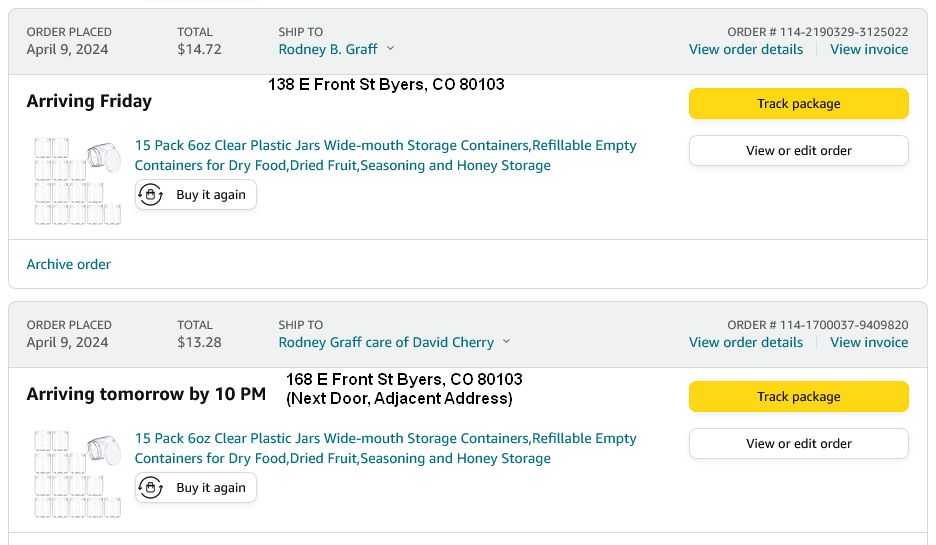Open Rodney Graff care of David Cherry name

pyautogui.click(x=386, y=342)
